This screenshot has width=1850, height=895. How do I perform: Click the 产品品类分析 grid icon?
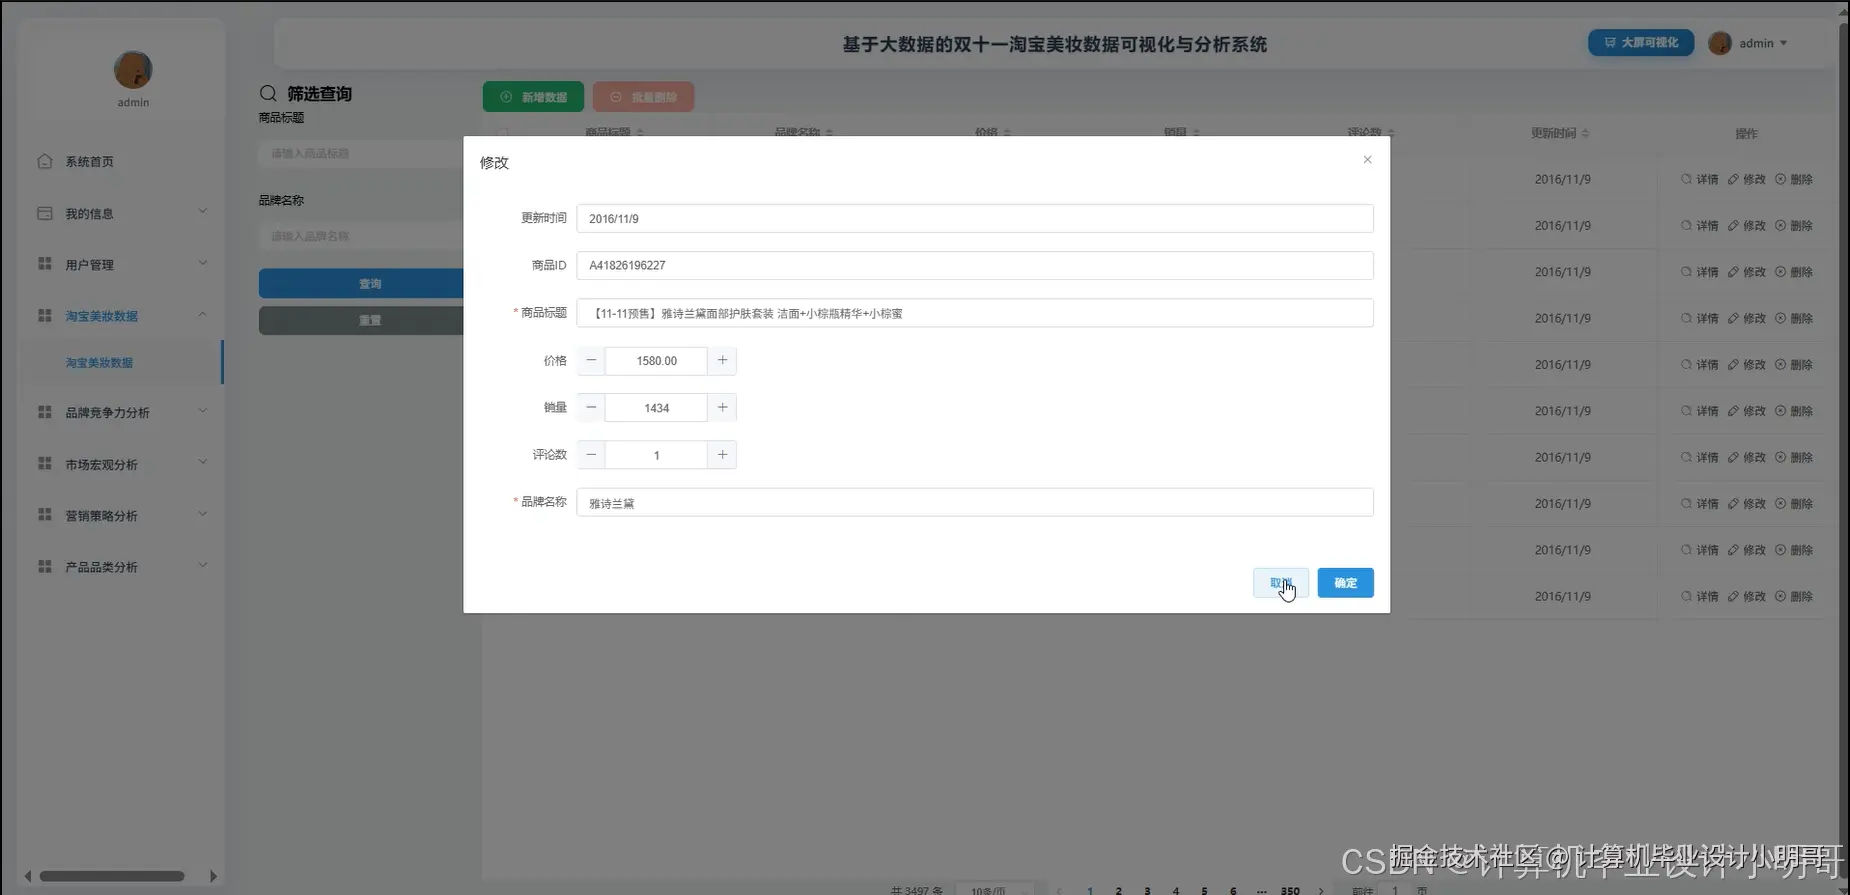pos(45,566)
